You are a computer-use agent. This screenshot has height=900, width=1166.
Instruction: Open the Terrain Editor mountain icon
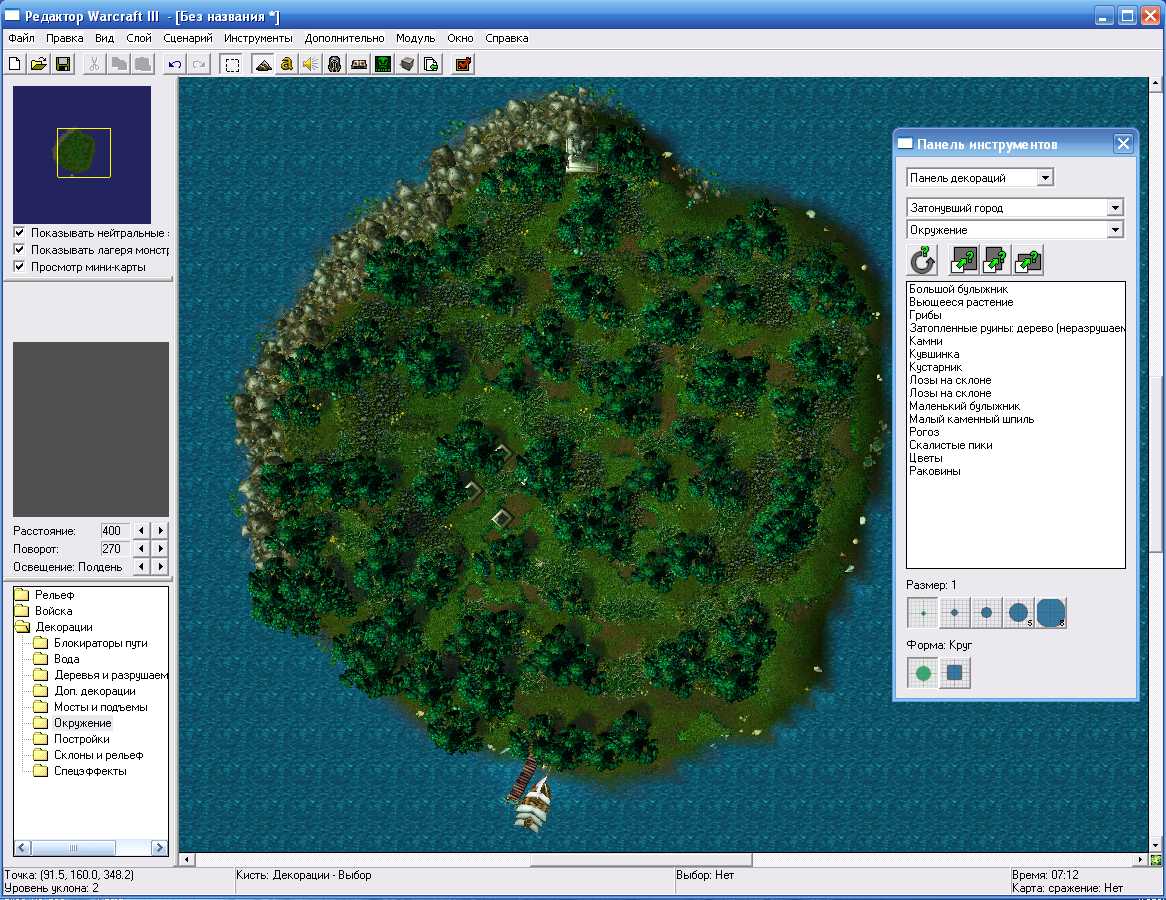point(262,65)
